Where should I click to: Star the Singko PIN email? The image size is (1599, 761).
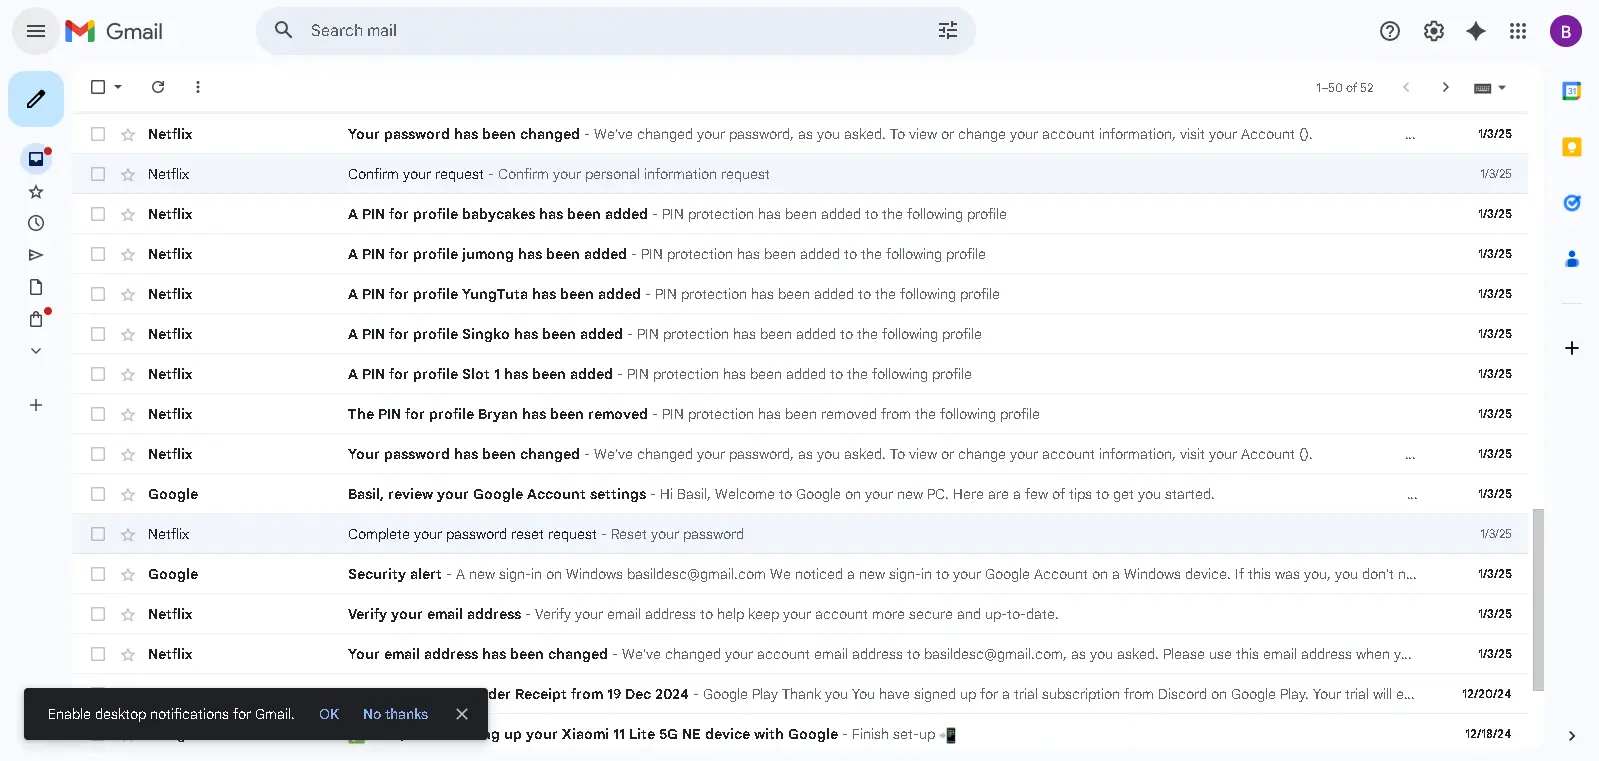(128, 334)
